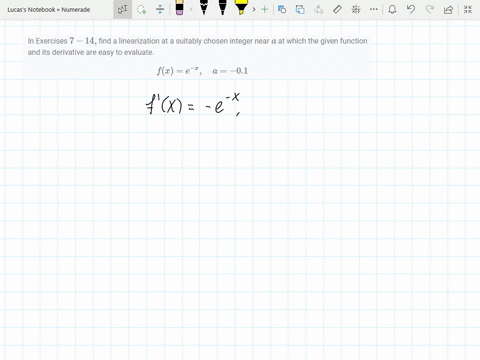Click Ink to Text icon

(x=319, y=9)
